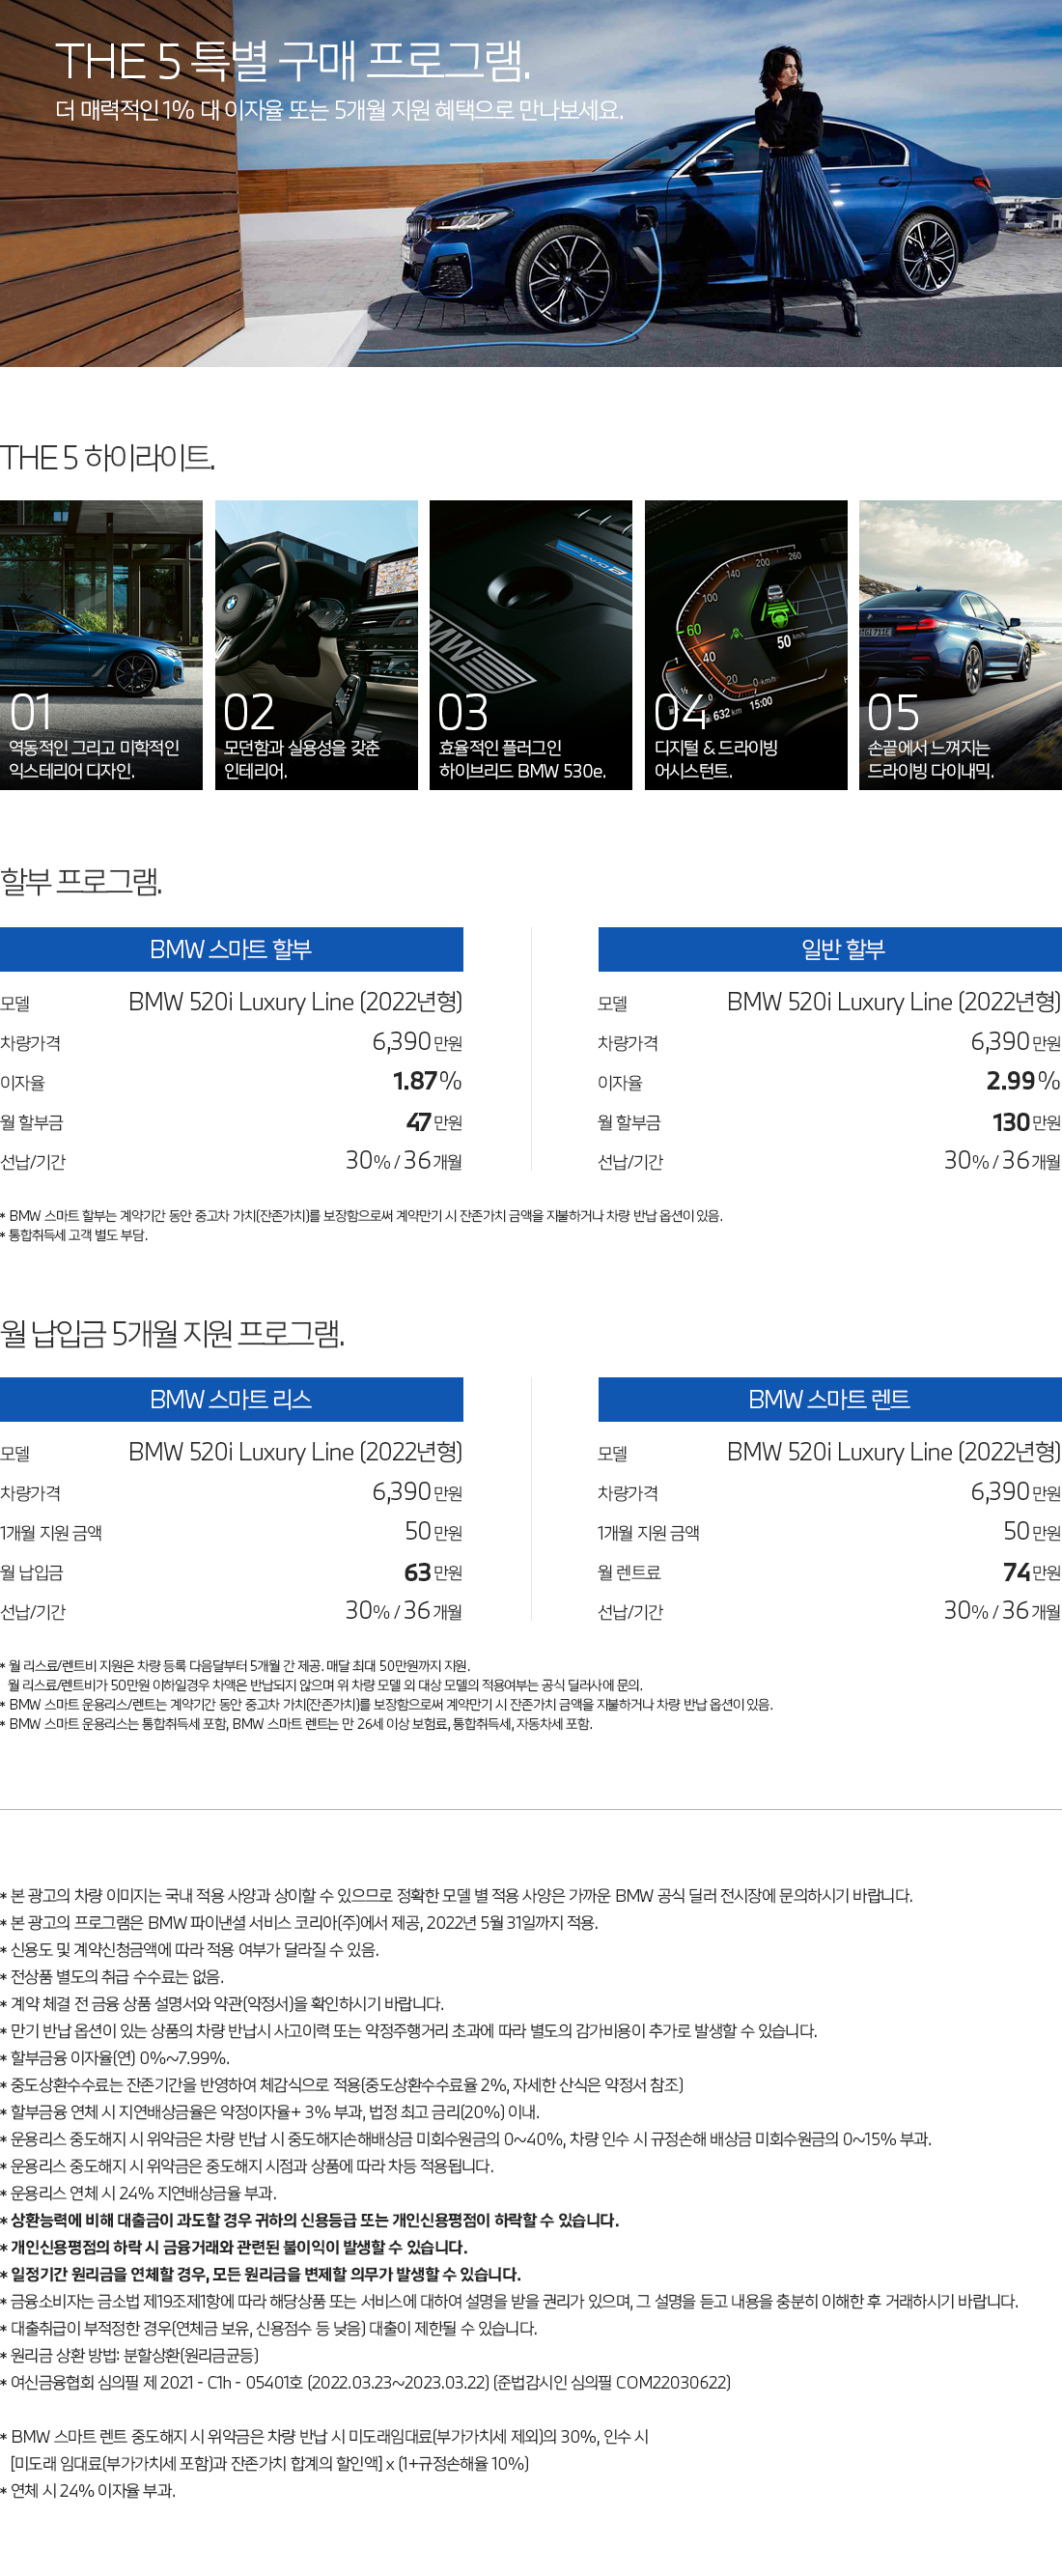1062x2576 pixels.
Task: Click the '월 납입금' label under BMW 스마트 리스
Action: [x=32, y=1573]
